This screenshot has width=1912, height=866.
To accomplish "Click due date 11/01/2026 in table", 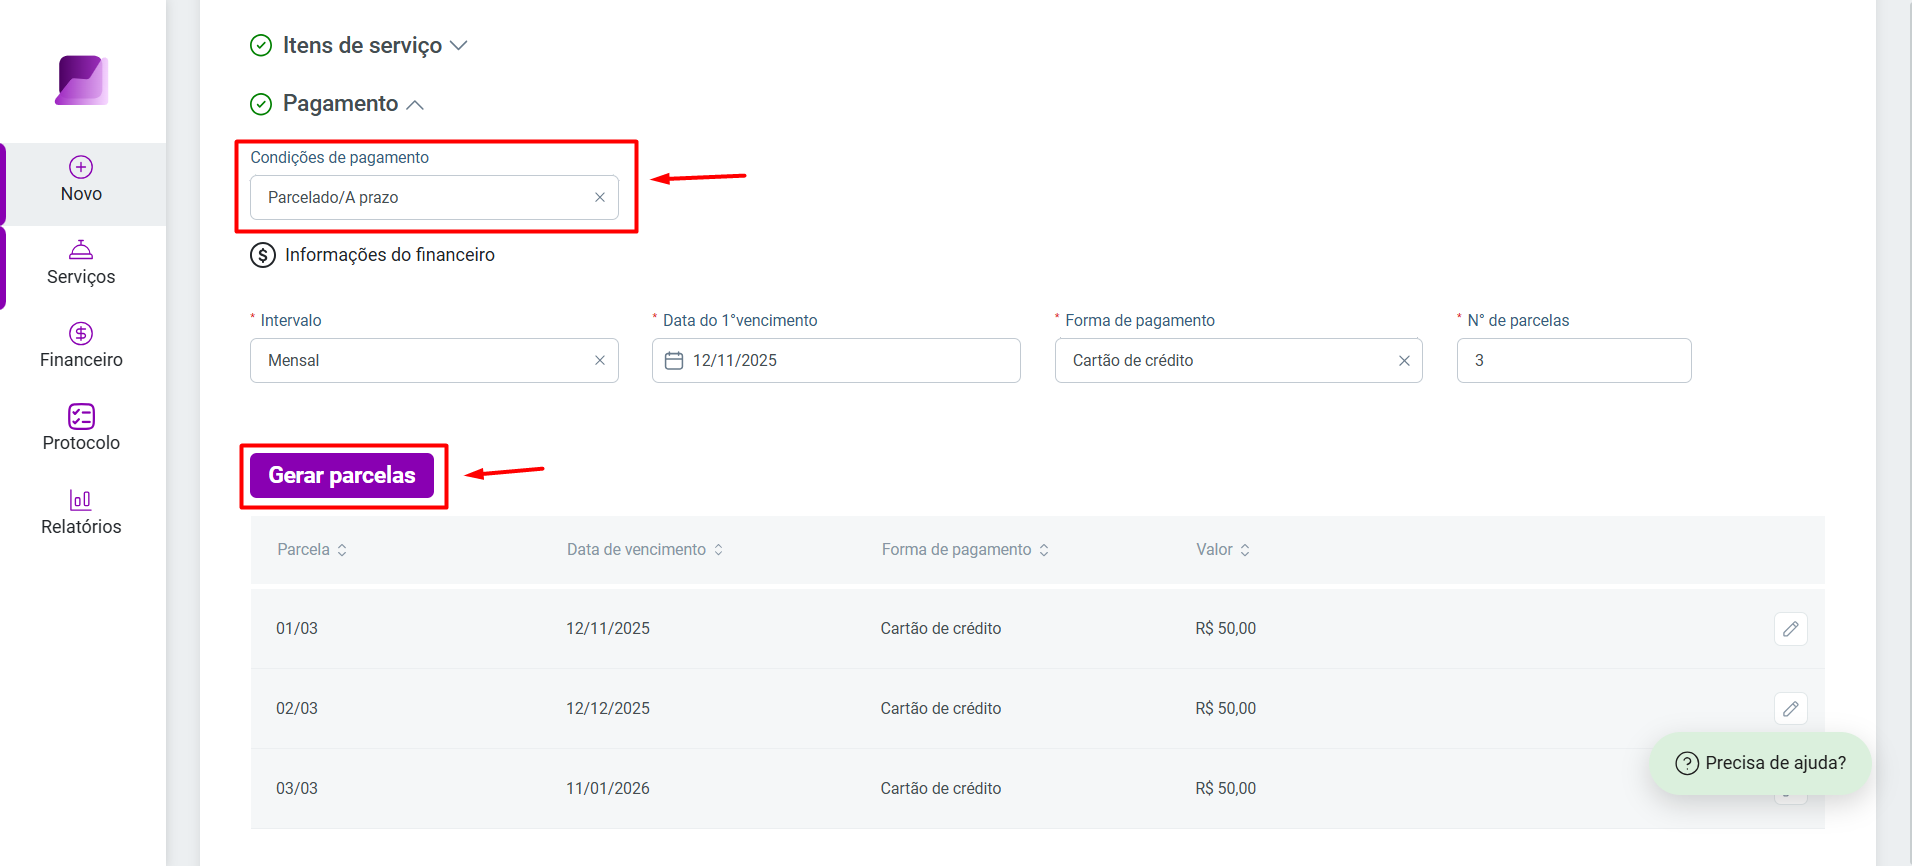I will tap(608, 789).
